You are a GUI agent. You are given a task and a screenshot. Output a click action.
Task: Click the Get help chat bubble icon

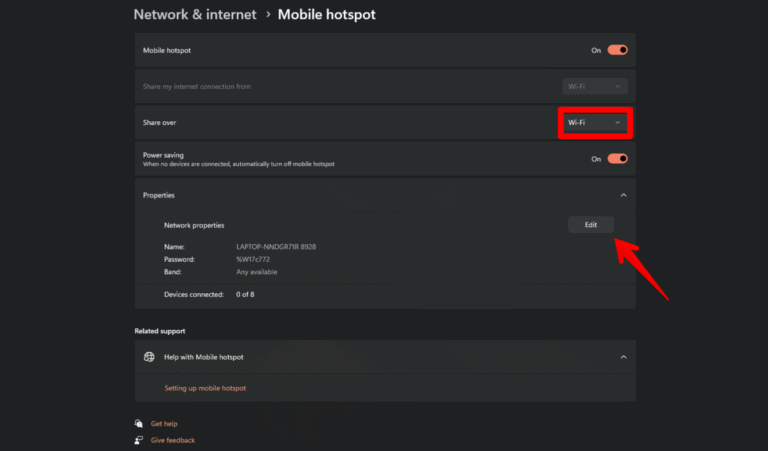coord(139,424)
